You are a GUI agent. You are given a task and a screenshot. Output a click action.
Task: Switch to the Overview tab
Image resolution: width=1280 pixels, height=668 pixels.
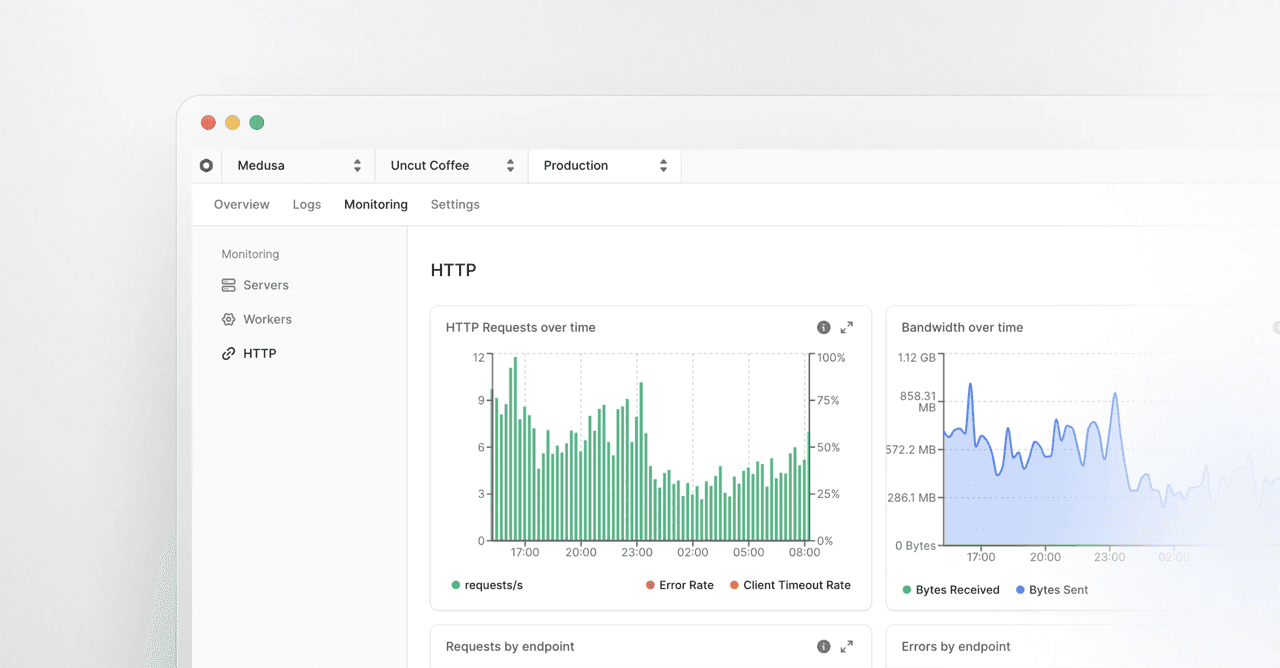click(x=242, y=204)
